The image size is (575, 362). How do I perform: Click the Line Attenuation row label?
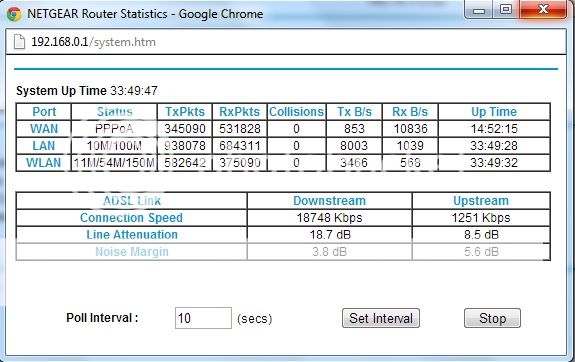(132, 234)
